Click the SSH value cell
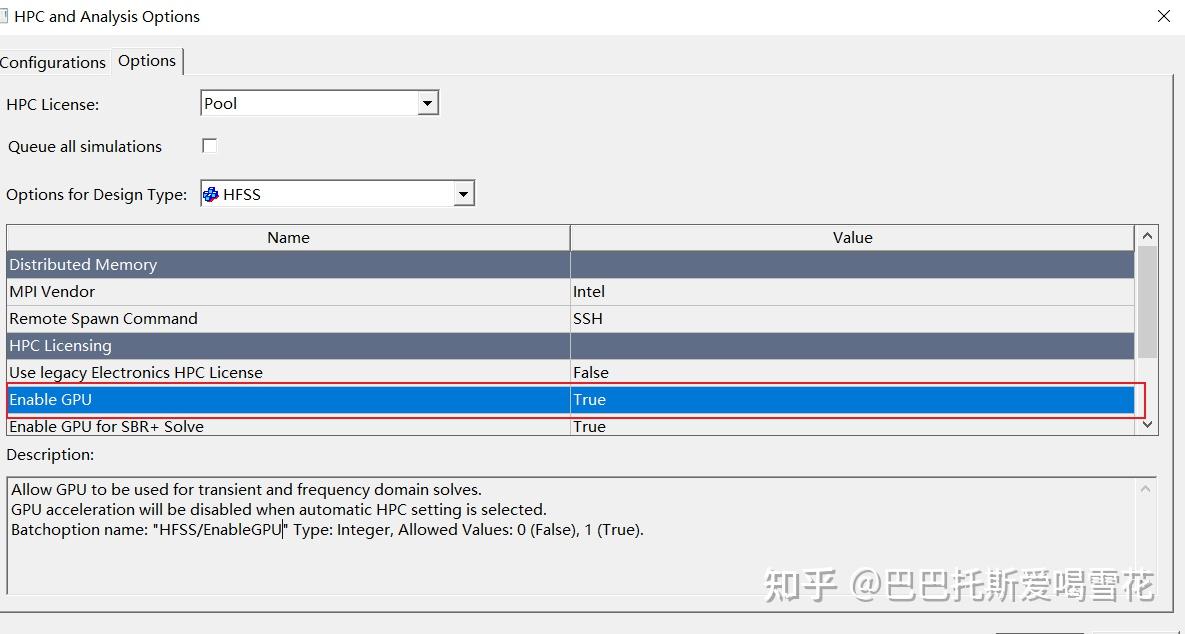1185x634 pixels. point(852,318)
